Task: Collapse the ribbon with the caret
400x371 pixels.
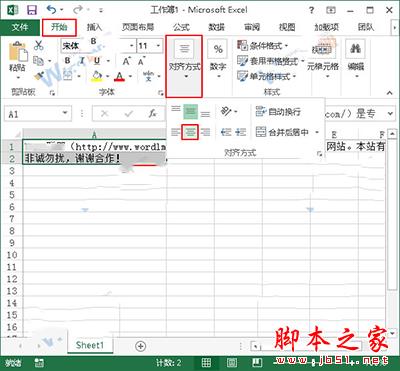Action: pyautogui.click(x=389, y=93)
